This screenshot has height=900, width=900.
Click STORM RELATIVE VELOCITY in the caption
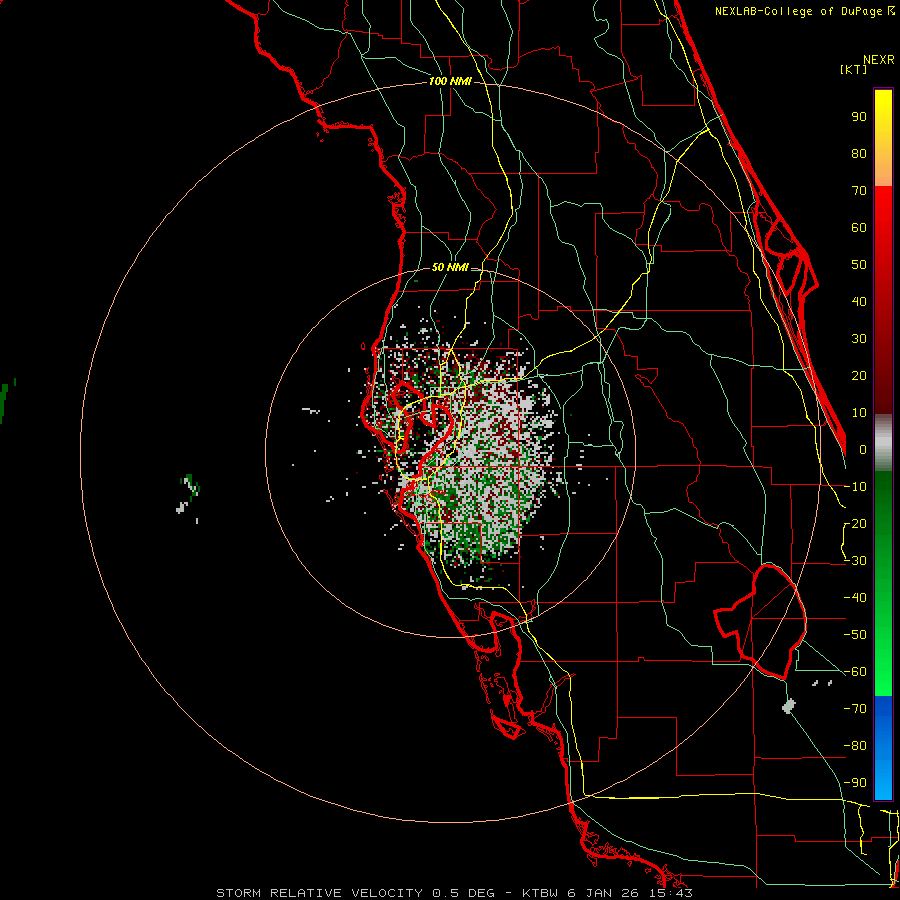tap(319, 893)
